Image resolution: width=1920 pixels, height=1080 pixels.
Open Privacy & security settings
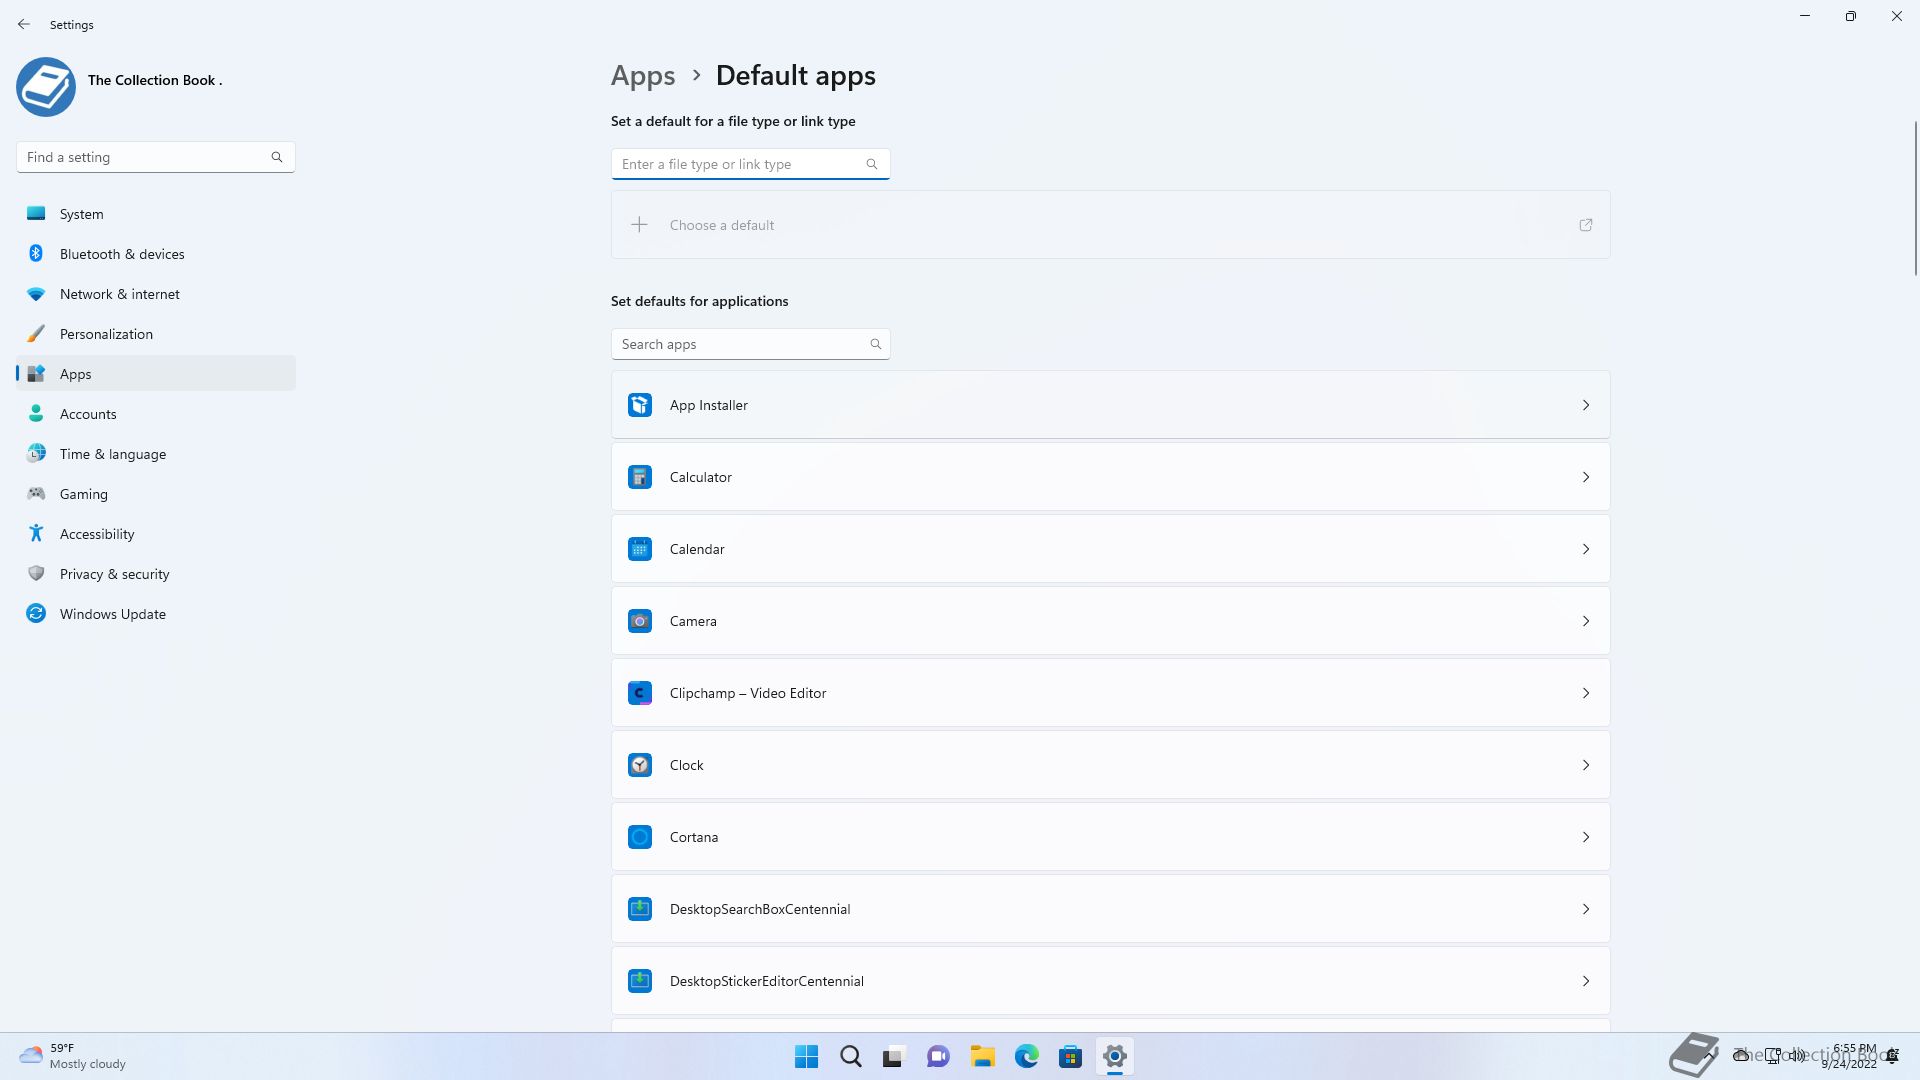(x=114, y=574)
